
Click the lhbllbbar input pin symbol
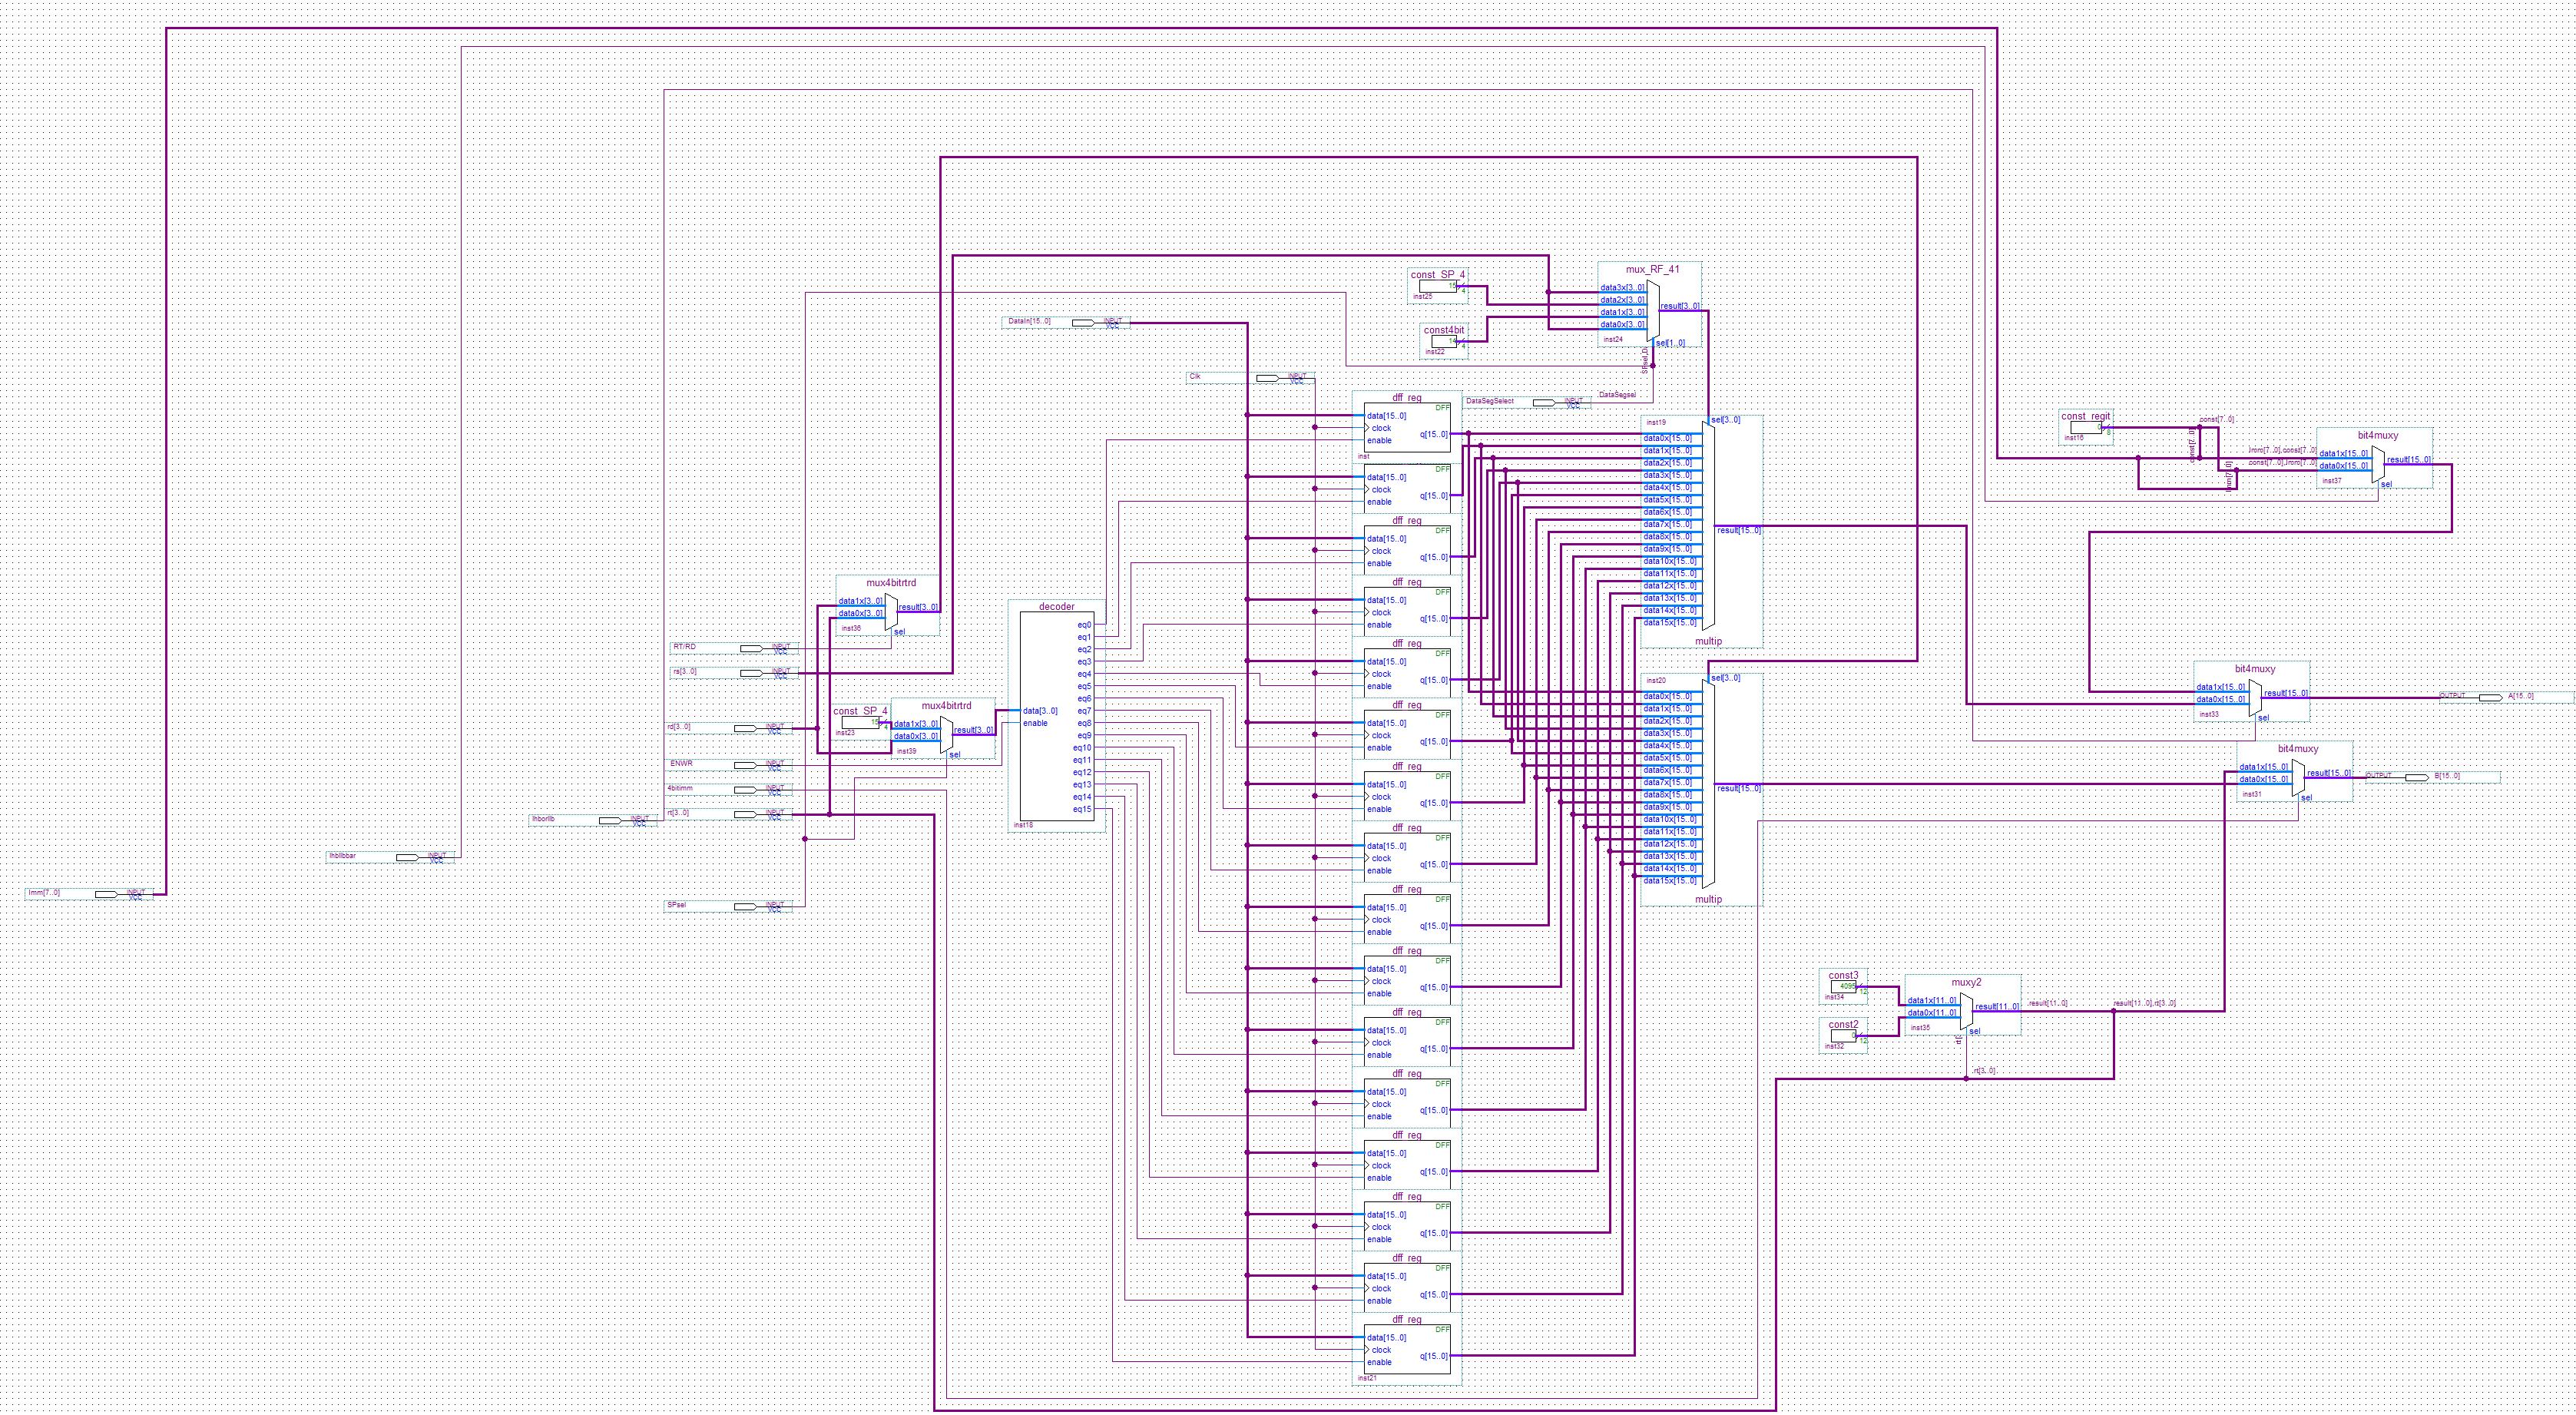[408, 858]
